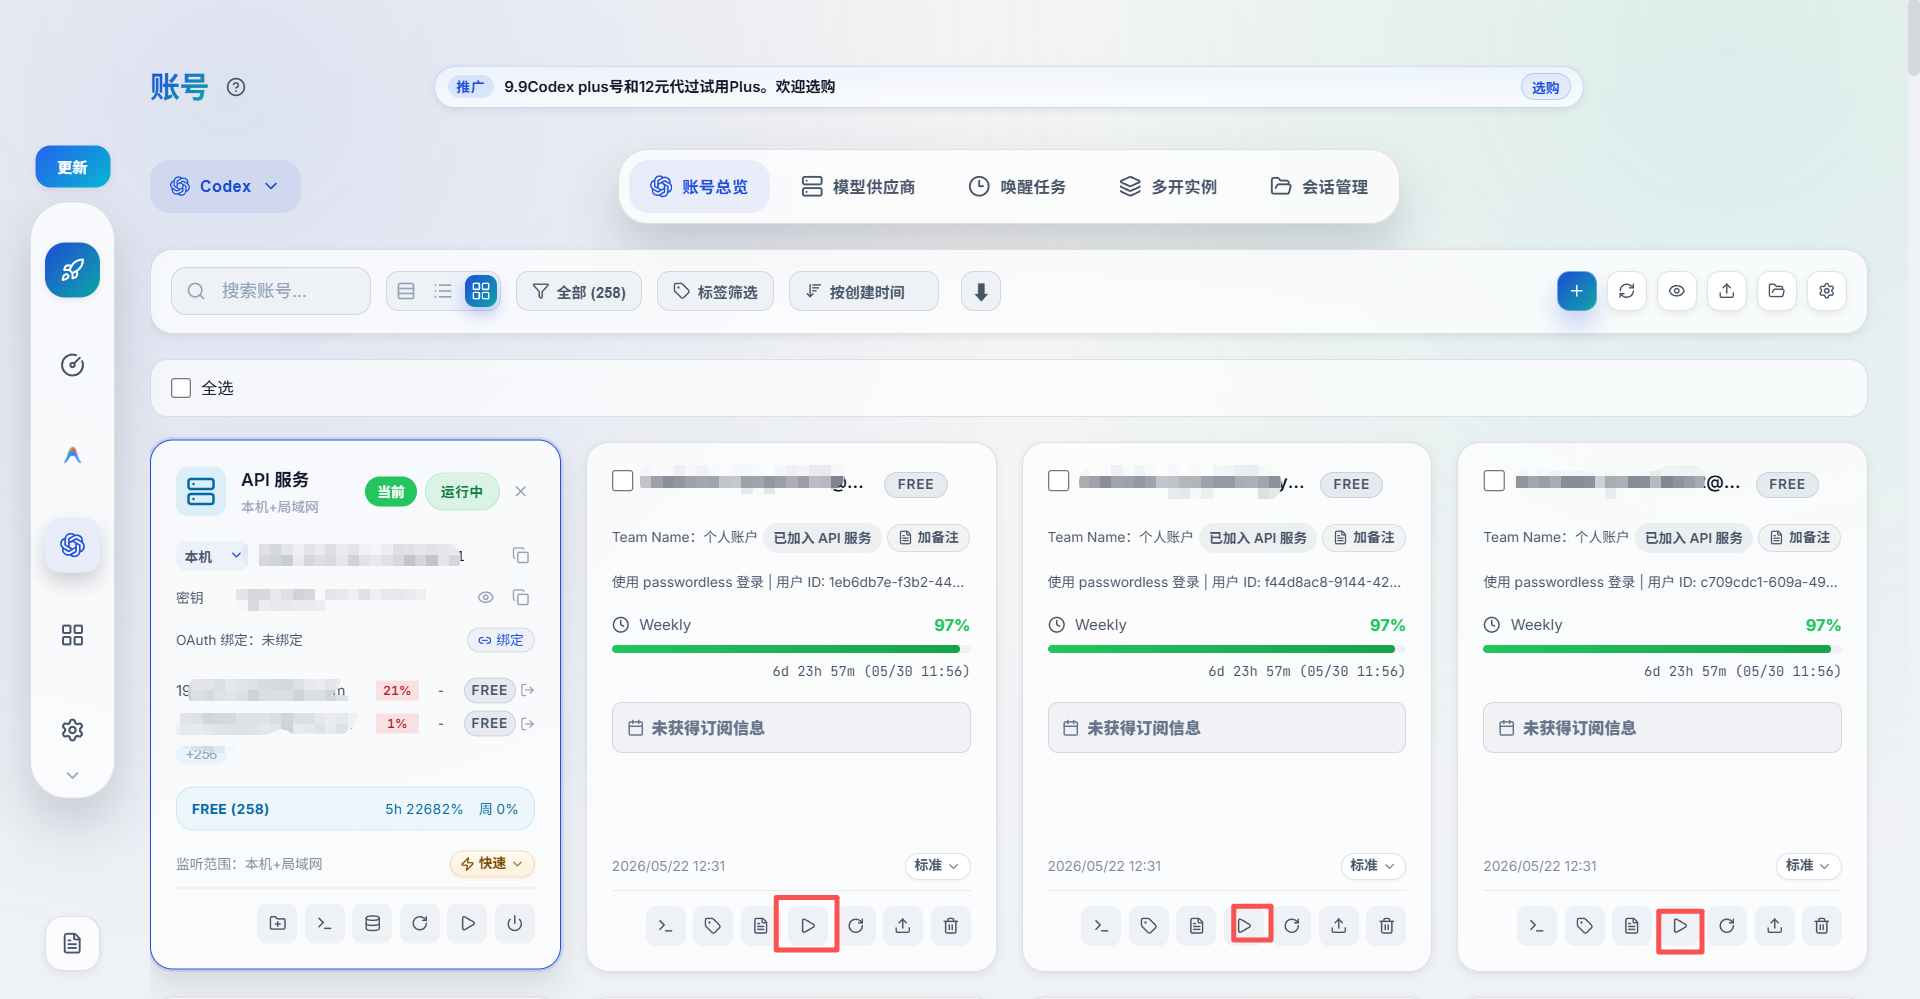Click 选购 in the promo banner
This screenshot has height=999, width=1920.
pyautogui.click(x=1546, y=87)
